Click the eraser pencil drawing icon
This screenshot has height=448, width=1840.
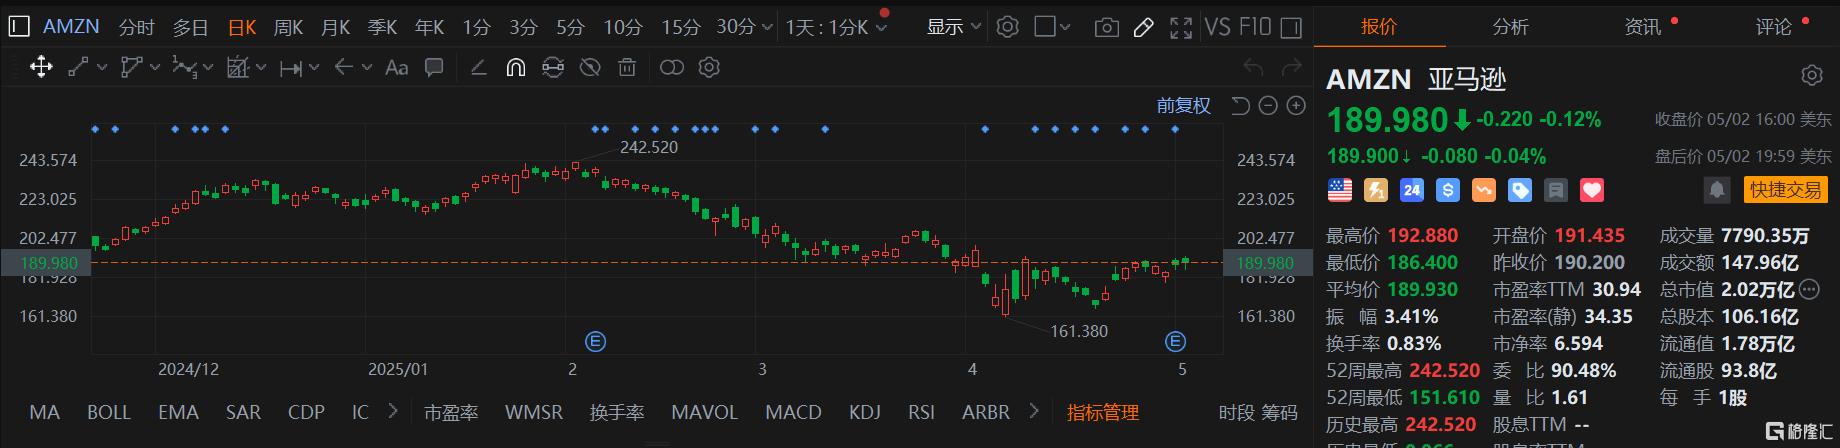tap(478, 68)
